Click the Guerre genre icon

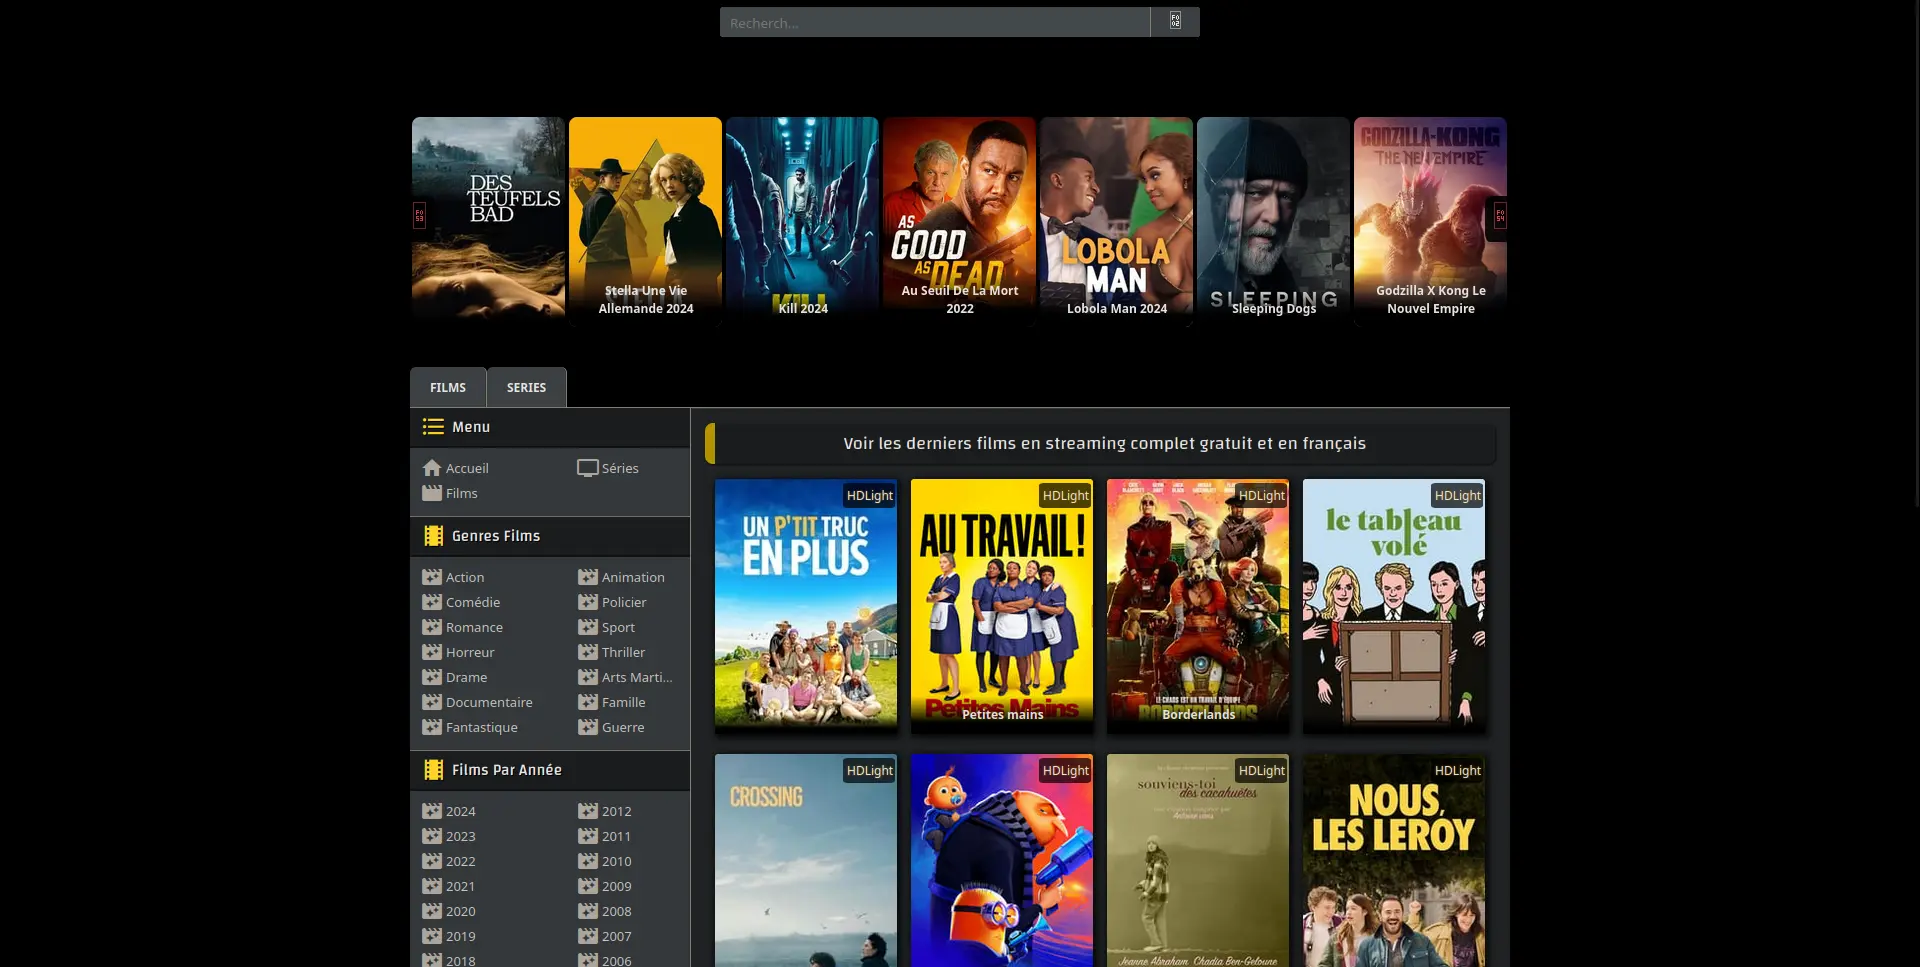tap(588, 727)
